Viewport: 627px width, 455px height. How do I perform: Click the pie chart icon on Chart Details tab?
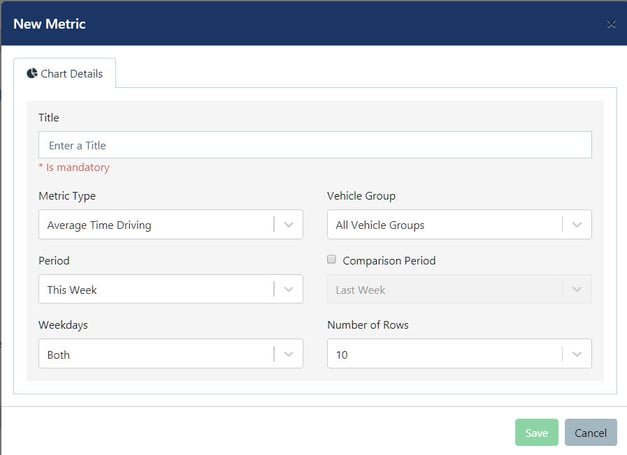tap(32, 73)
